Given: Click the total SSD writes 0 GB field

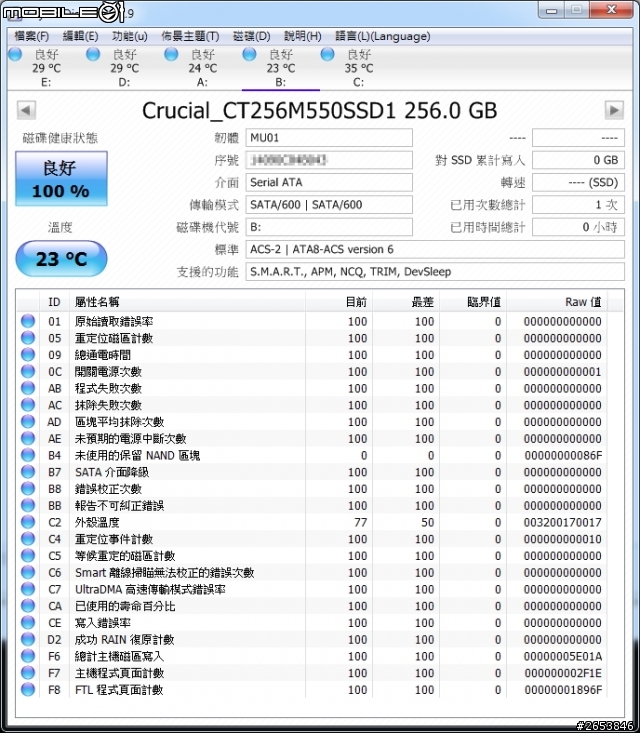Looking at the screenshot, I should coord(578,160).
